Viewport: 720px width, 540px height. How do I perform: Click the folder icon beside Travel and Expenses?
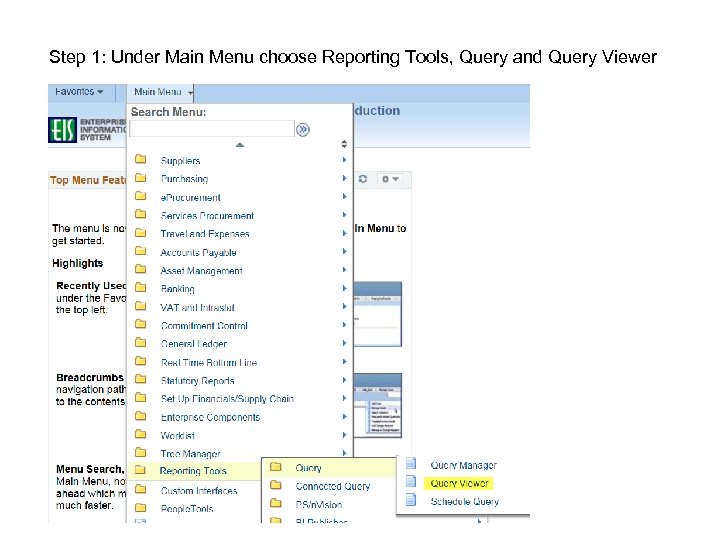[x=141, y=233]
